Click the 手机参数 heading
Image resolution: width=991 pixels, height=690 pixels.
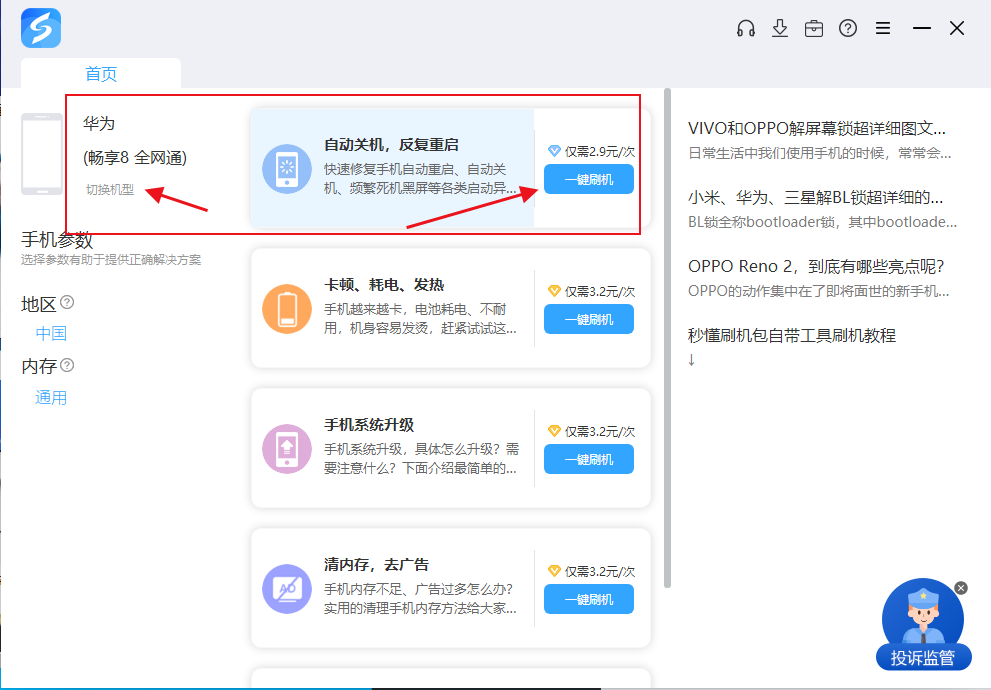tap(57, 240)
